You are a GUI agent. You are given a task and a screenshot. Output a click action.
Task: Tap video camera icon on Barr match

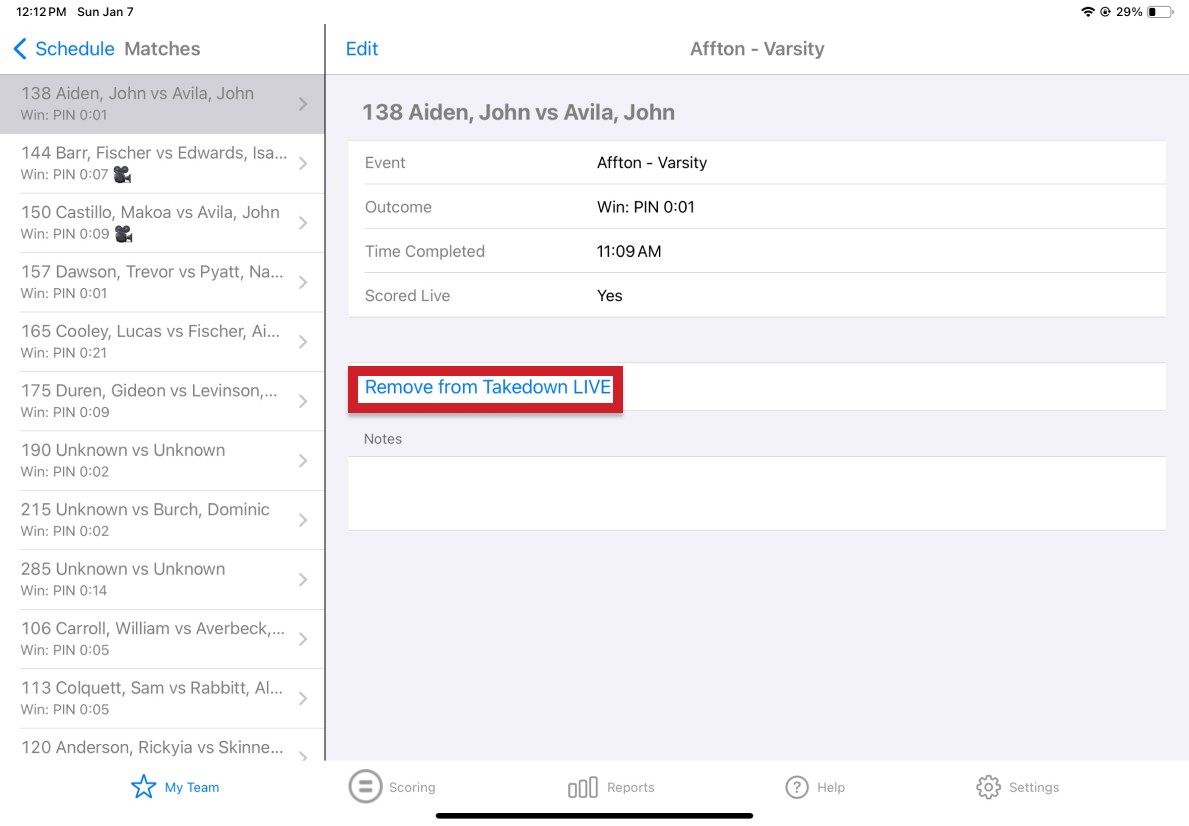point(123,175)
